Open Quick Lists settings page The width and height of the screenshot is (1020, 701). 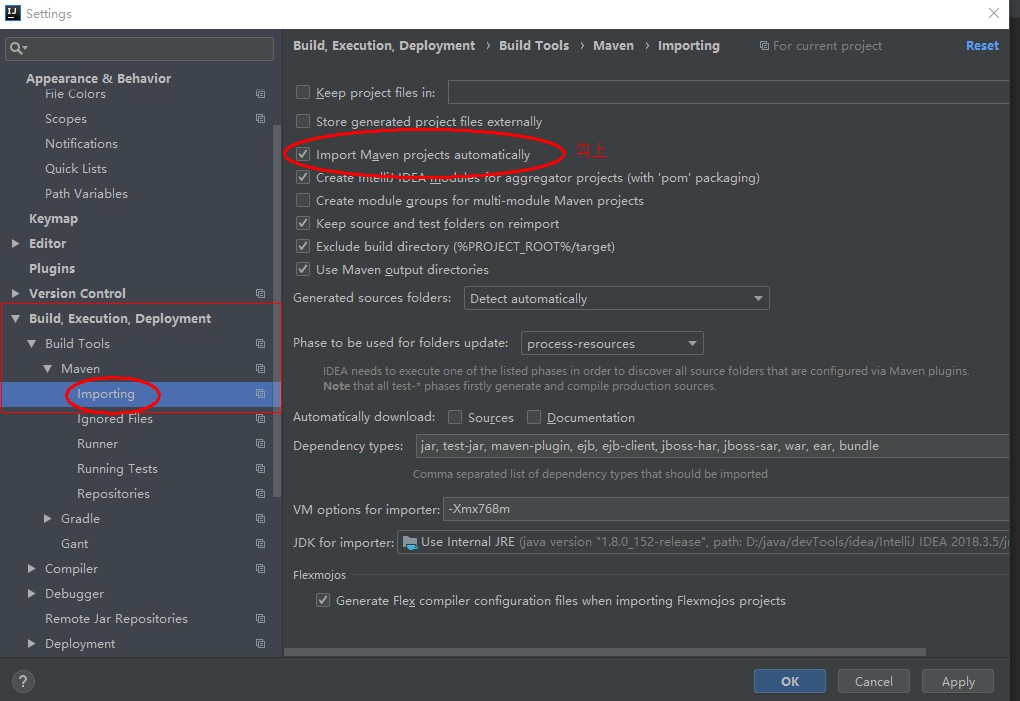coord(75,168)
